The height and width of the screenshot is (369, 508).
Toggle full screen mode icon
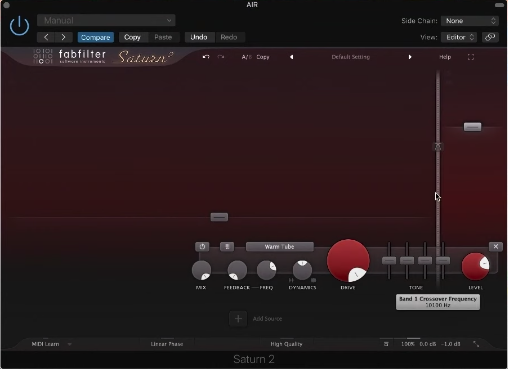(471, 57)
